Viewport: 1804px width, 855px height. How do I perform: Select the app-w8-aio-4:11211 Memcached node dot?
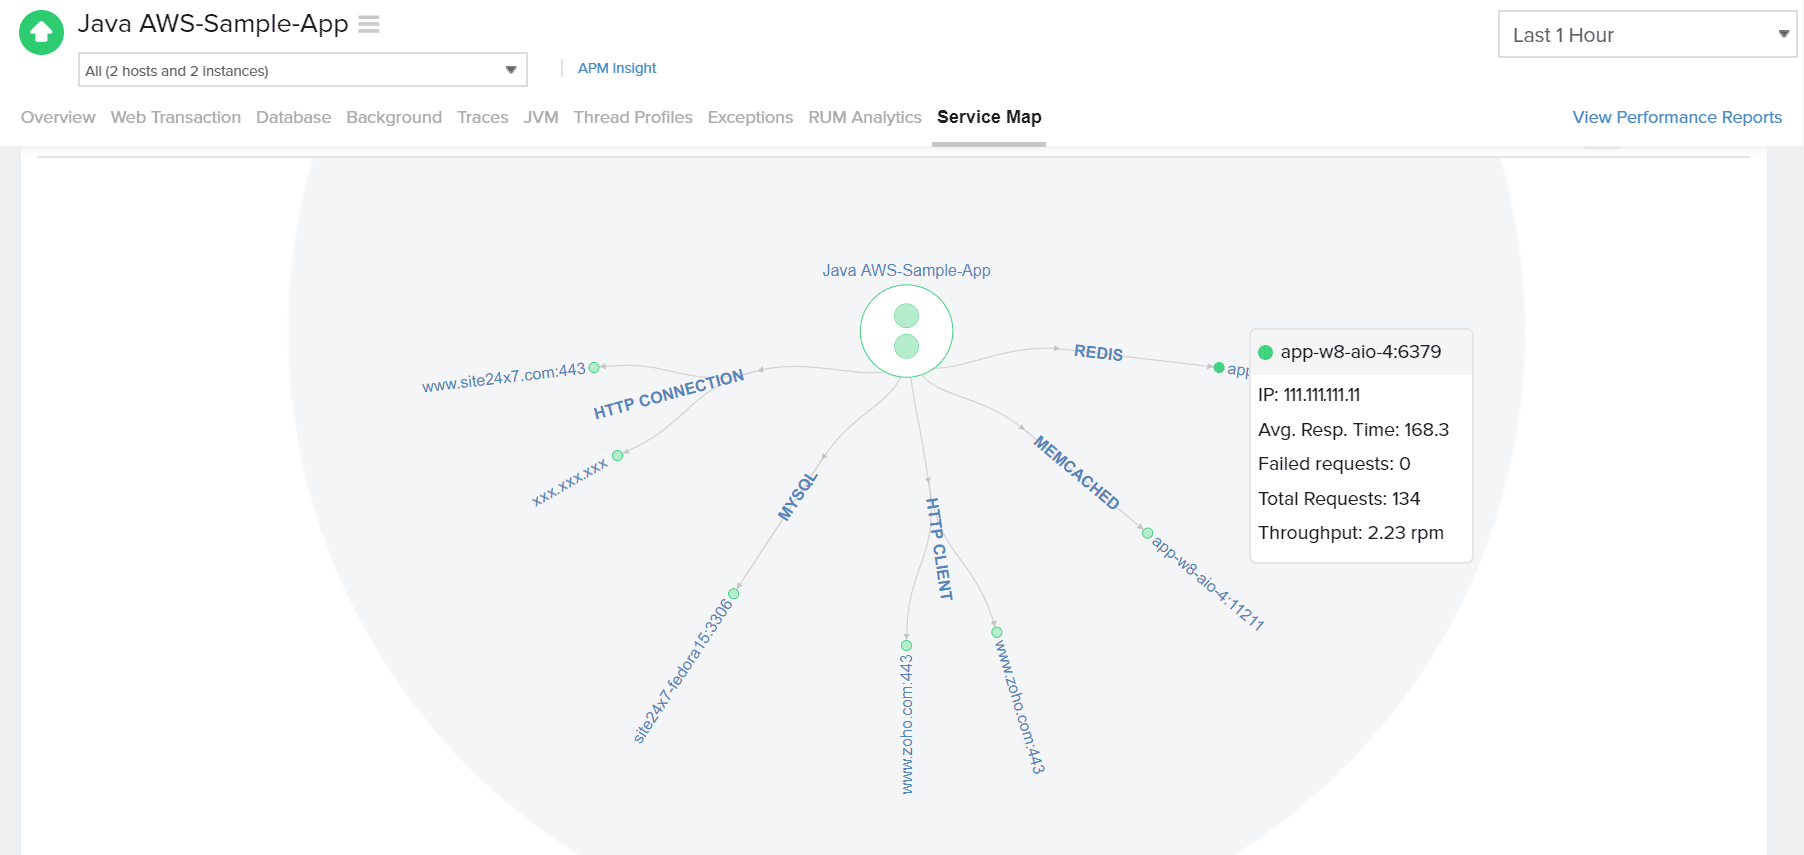pyautogui.click(x=1147, y=533)
